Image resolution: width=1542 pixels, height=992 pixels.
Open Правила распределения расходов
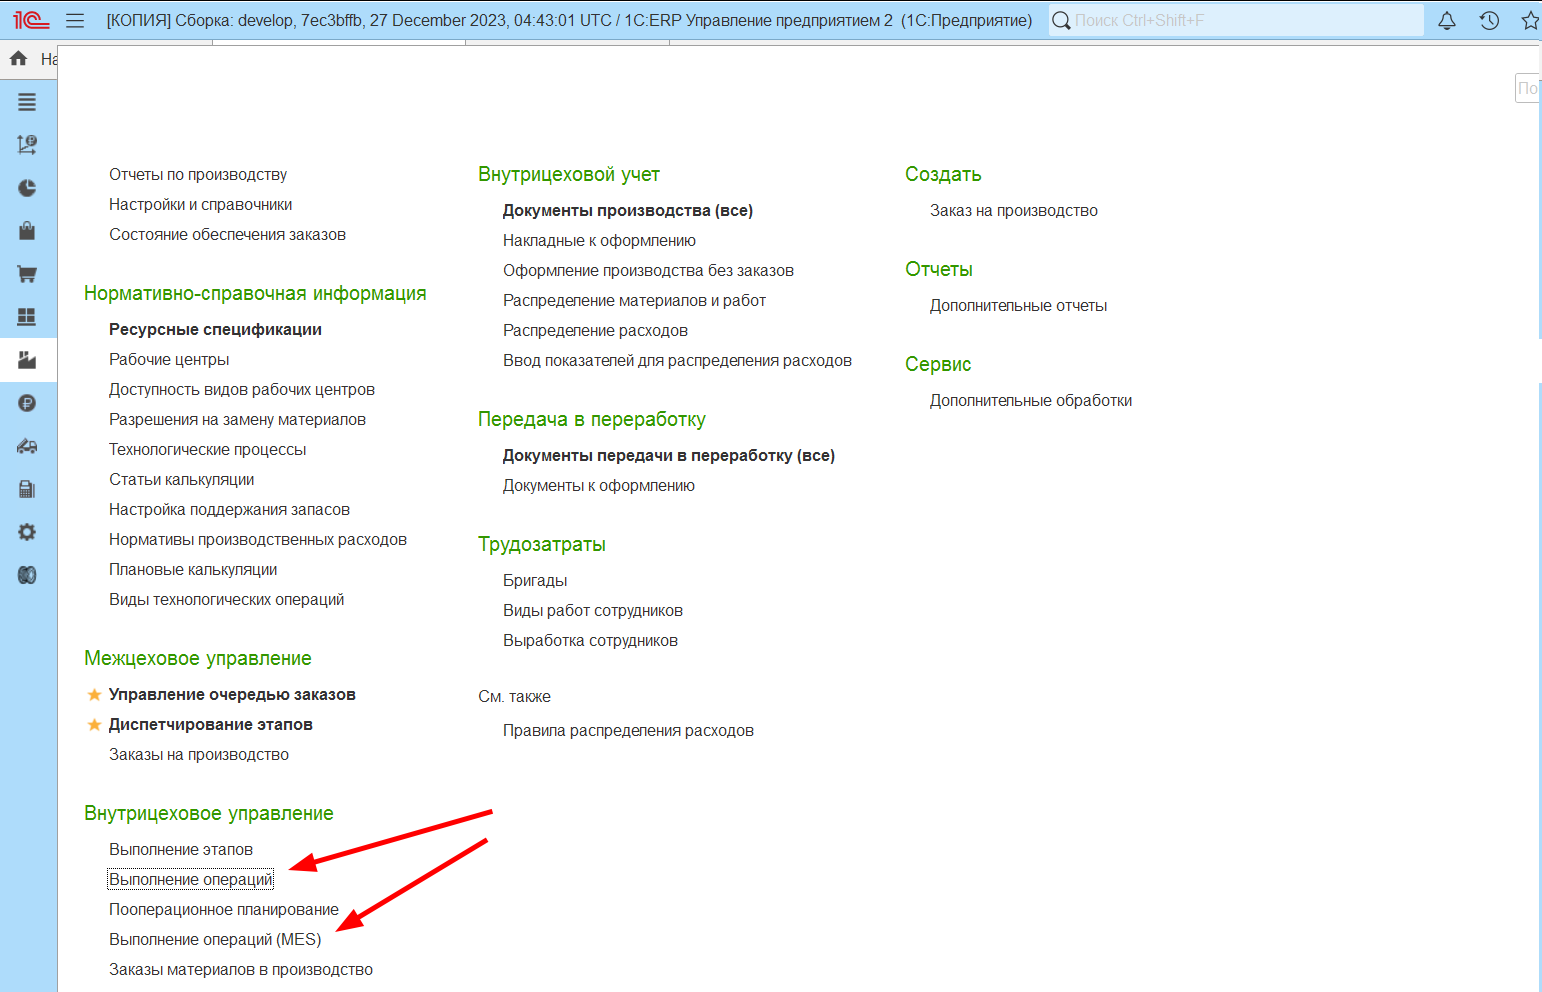(x=628, y=730)
